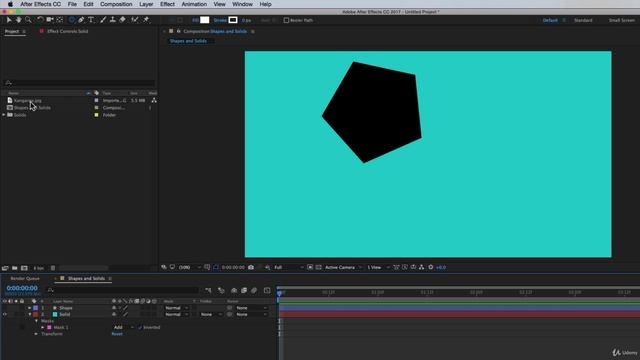Click the pink Mask 1 color swatch
Screen dimensions: 640x360
49,327
